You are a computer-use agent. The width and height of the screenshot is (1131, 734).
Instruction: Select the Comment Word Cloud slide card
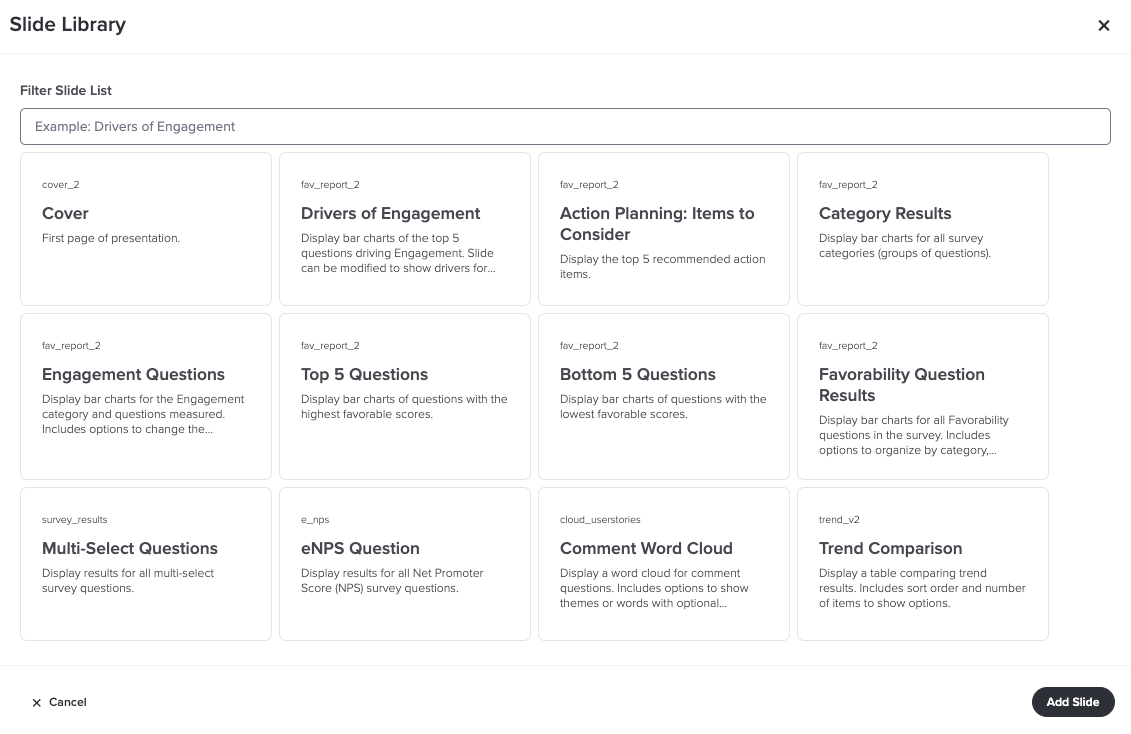(664, 564)
